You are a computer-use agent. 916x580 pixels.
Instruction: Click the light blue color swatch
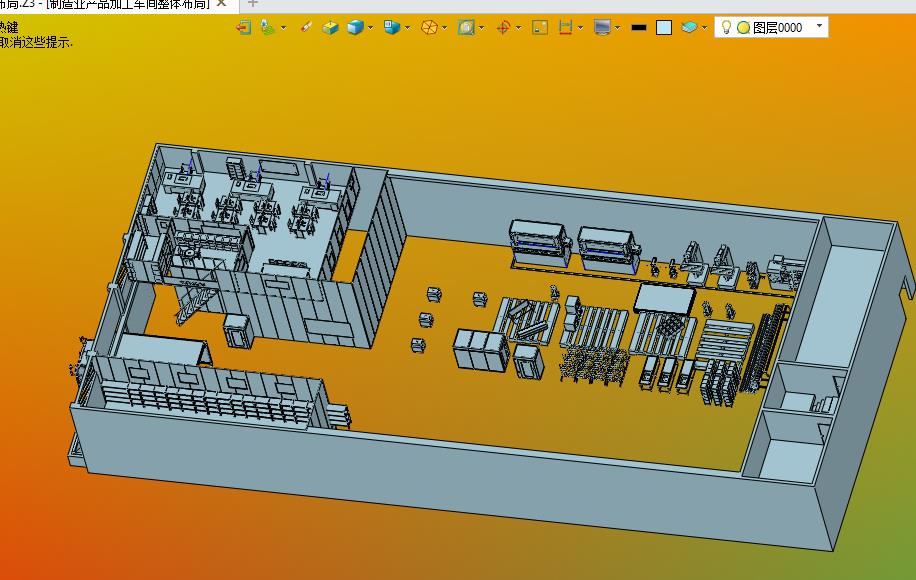(664, 27)
